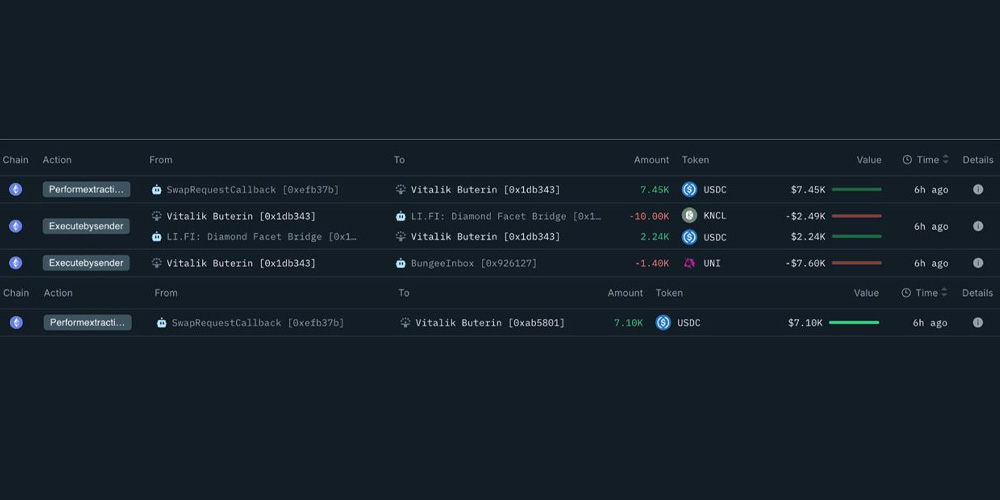The image size is (1000, 500).
Task: Click the KNCL token icon
Action: tap(689, 216)
